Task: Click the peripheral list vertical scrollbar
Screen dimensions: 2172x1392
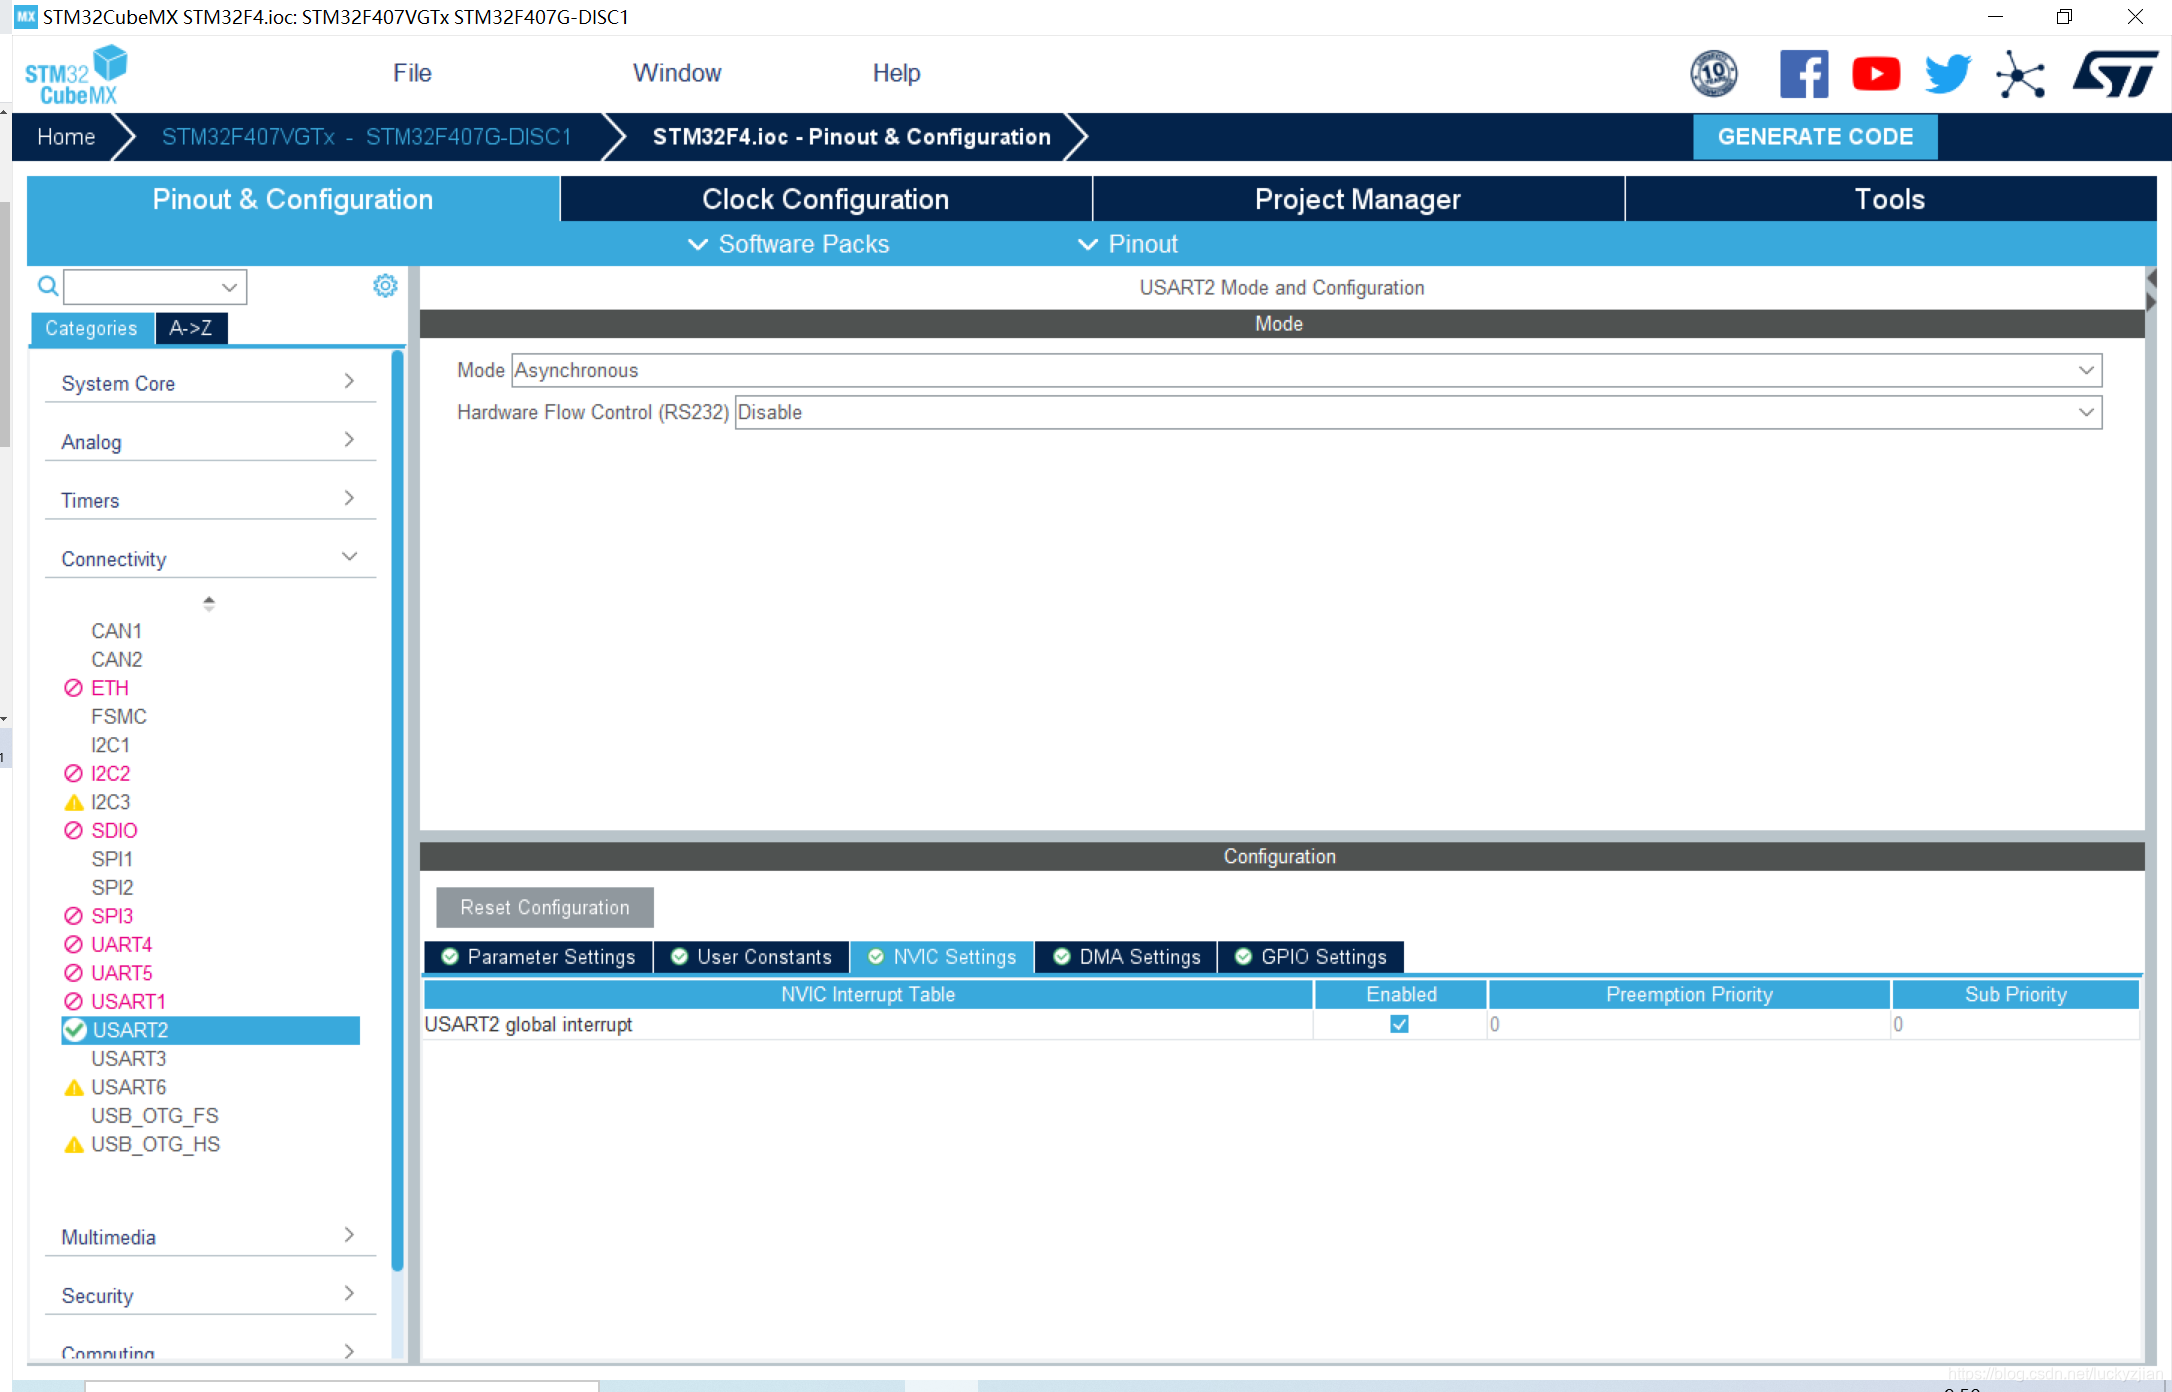Action: click(x=397, y=810)
